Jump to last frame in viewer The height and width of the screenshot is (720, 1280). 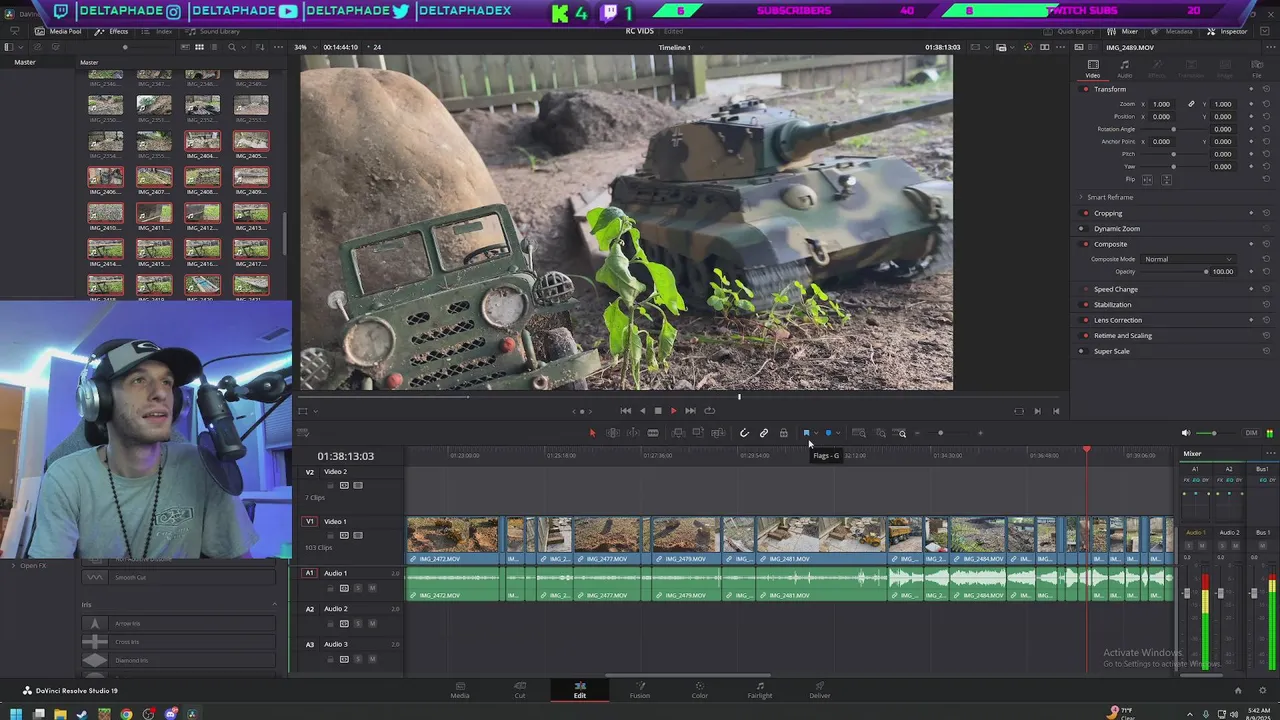[x=690, y=411]
